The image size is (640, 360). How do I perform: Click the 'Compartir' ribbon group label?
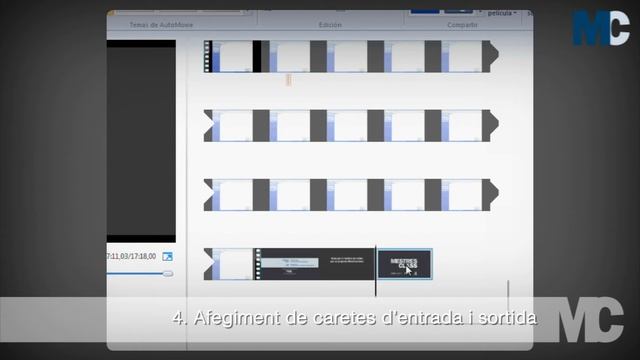pyautogui.click(x=462, y=25)
